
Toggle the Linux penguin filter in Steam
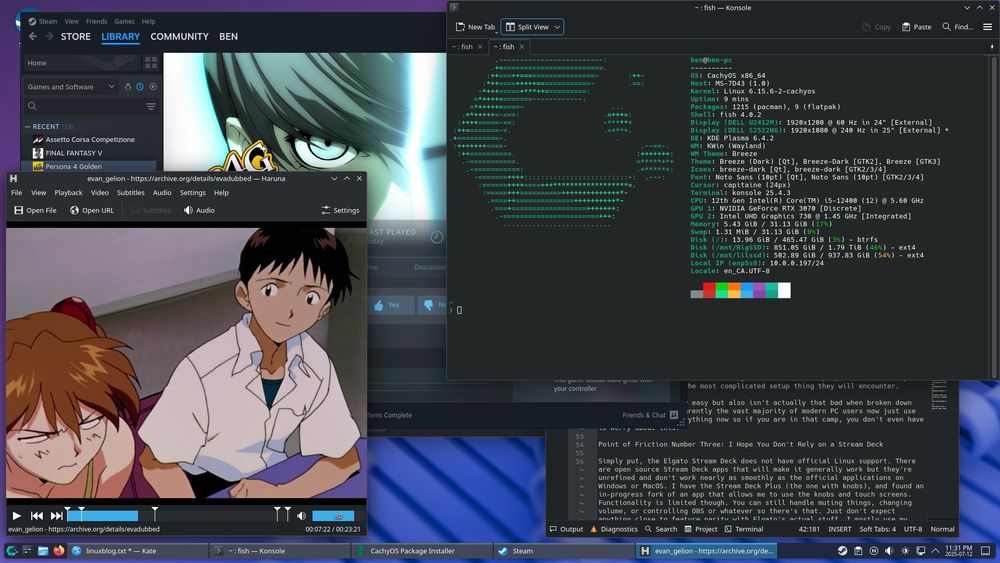pos(128,87)
